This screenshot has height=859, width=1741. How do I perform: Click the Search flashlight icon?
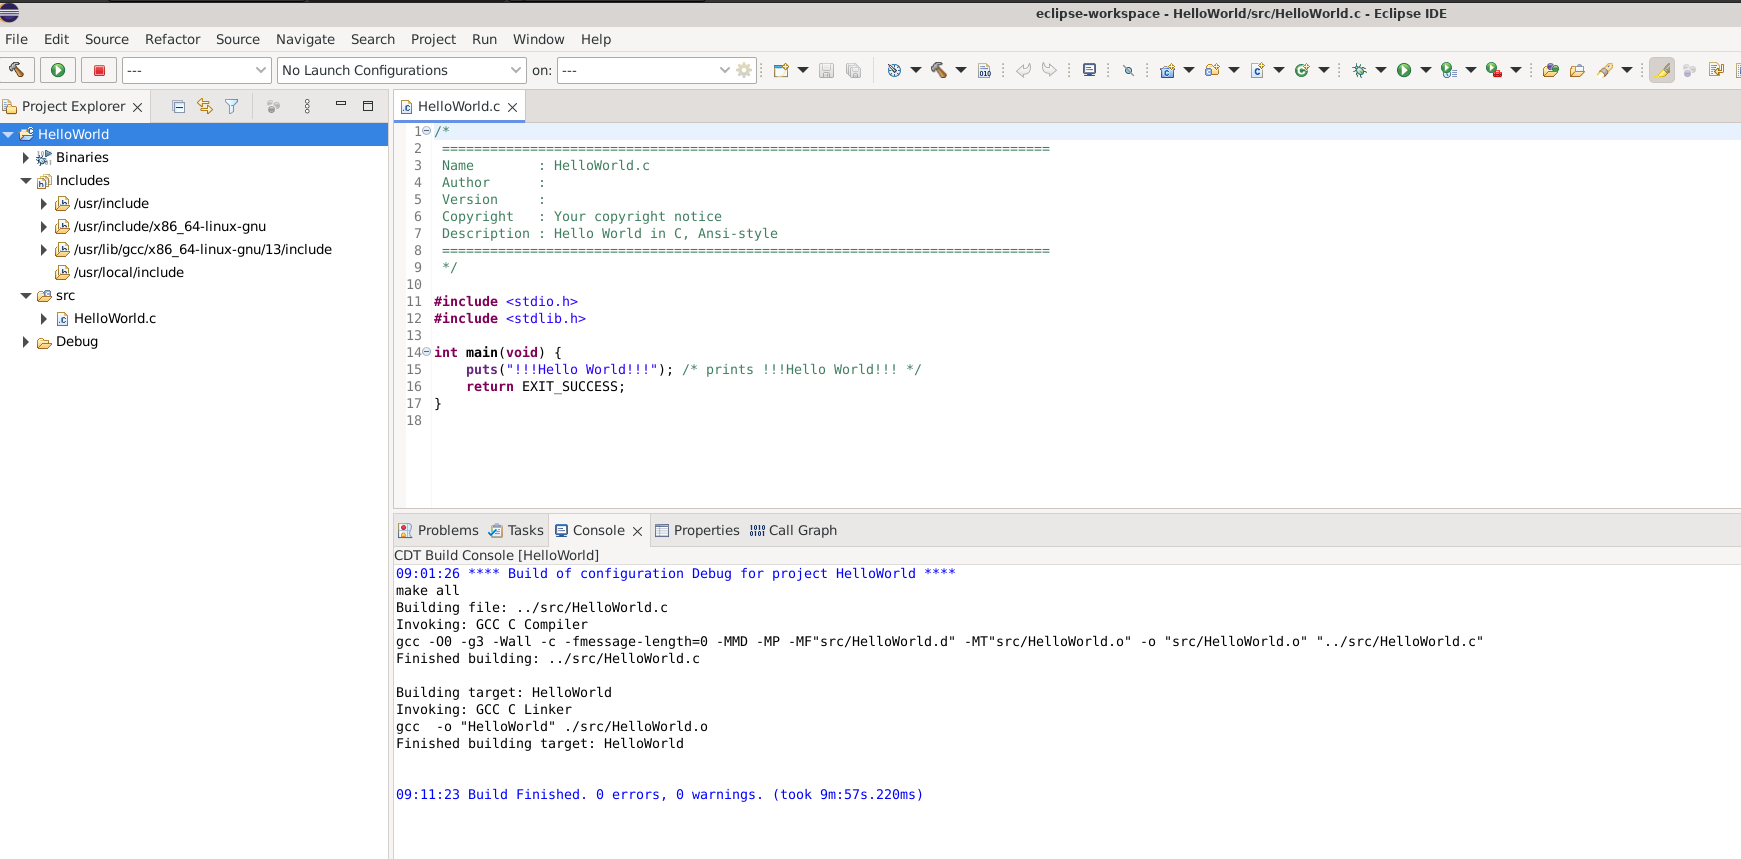[1605, 70]
